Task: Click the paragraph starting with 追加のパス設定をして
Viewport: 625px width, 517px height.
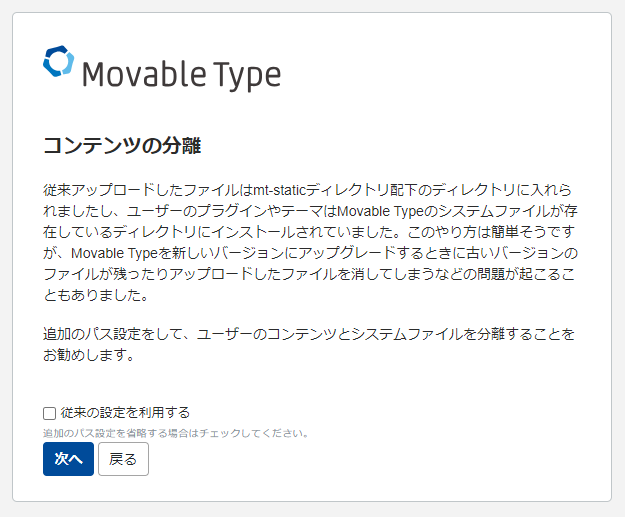Action: (309, 344)
